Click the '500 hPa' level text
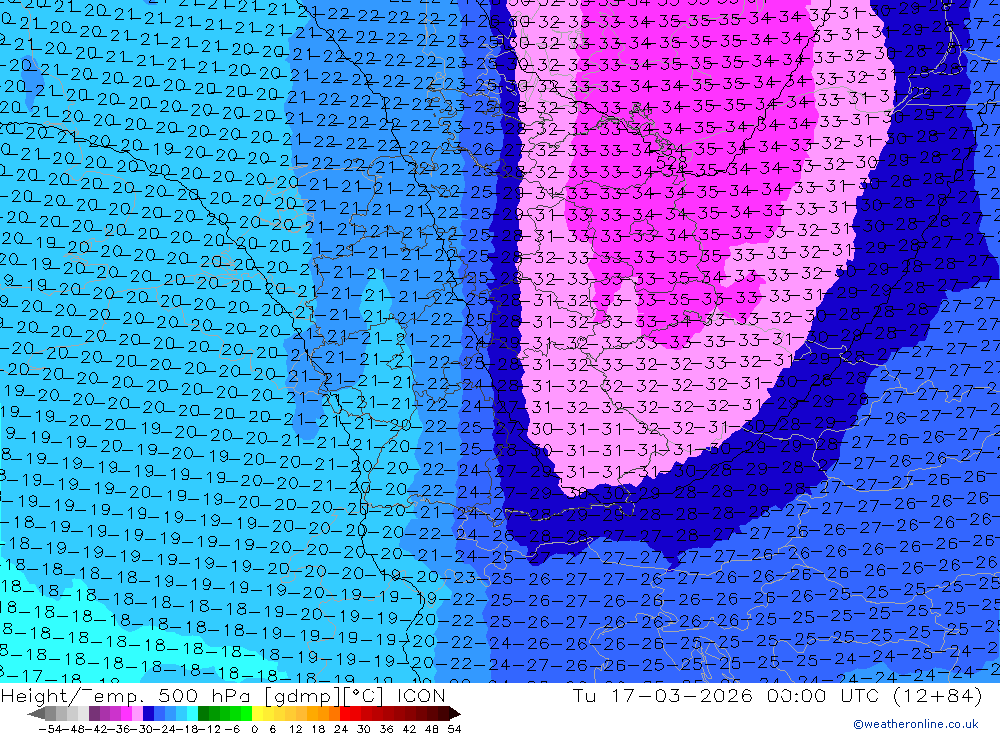This screenshot has width=1000, height=733. tap(203, 695)
